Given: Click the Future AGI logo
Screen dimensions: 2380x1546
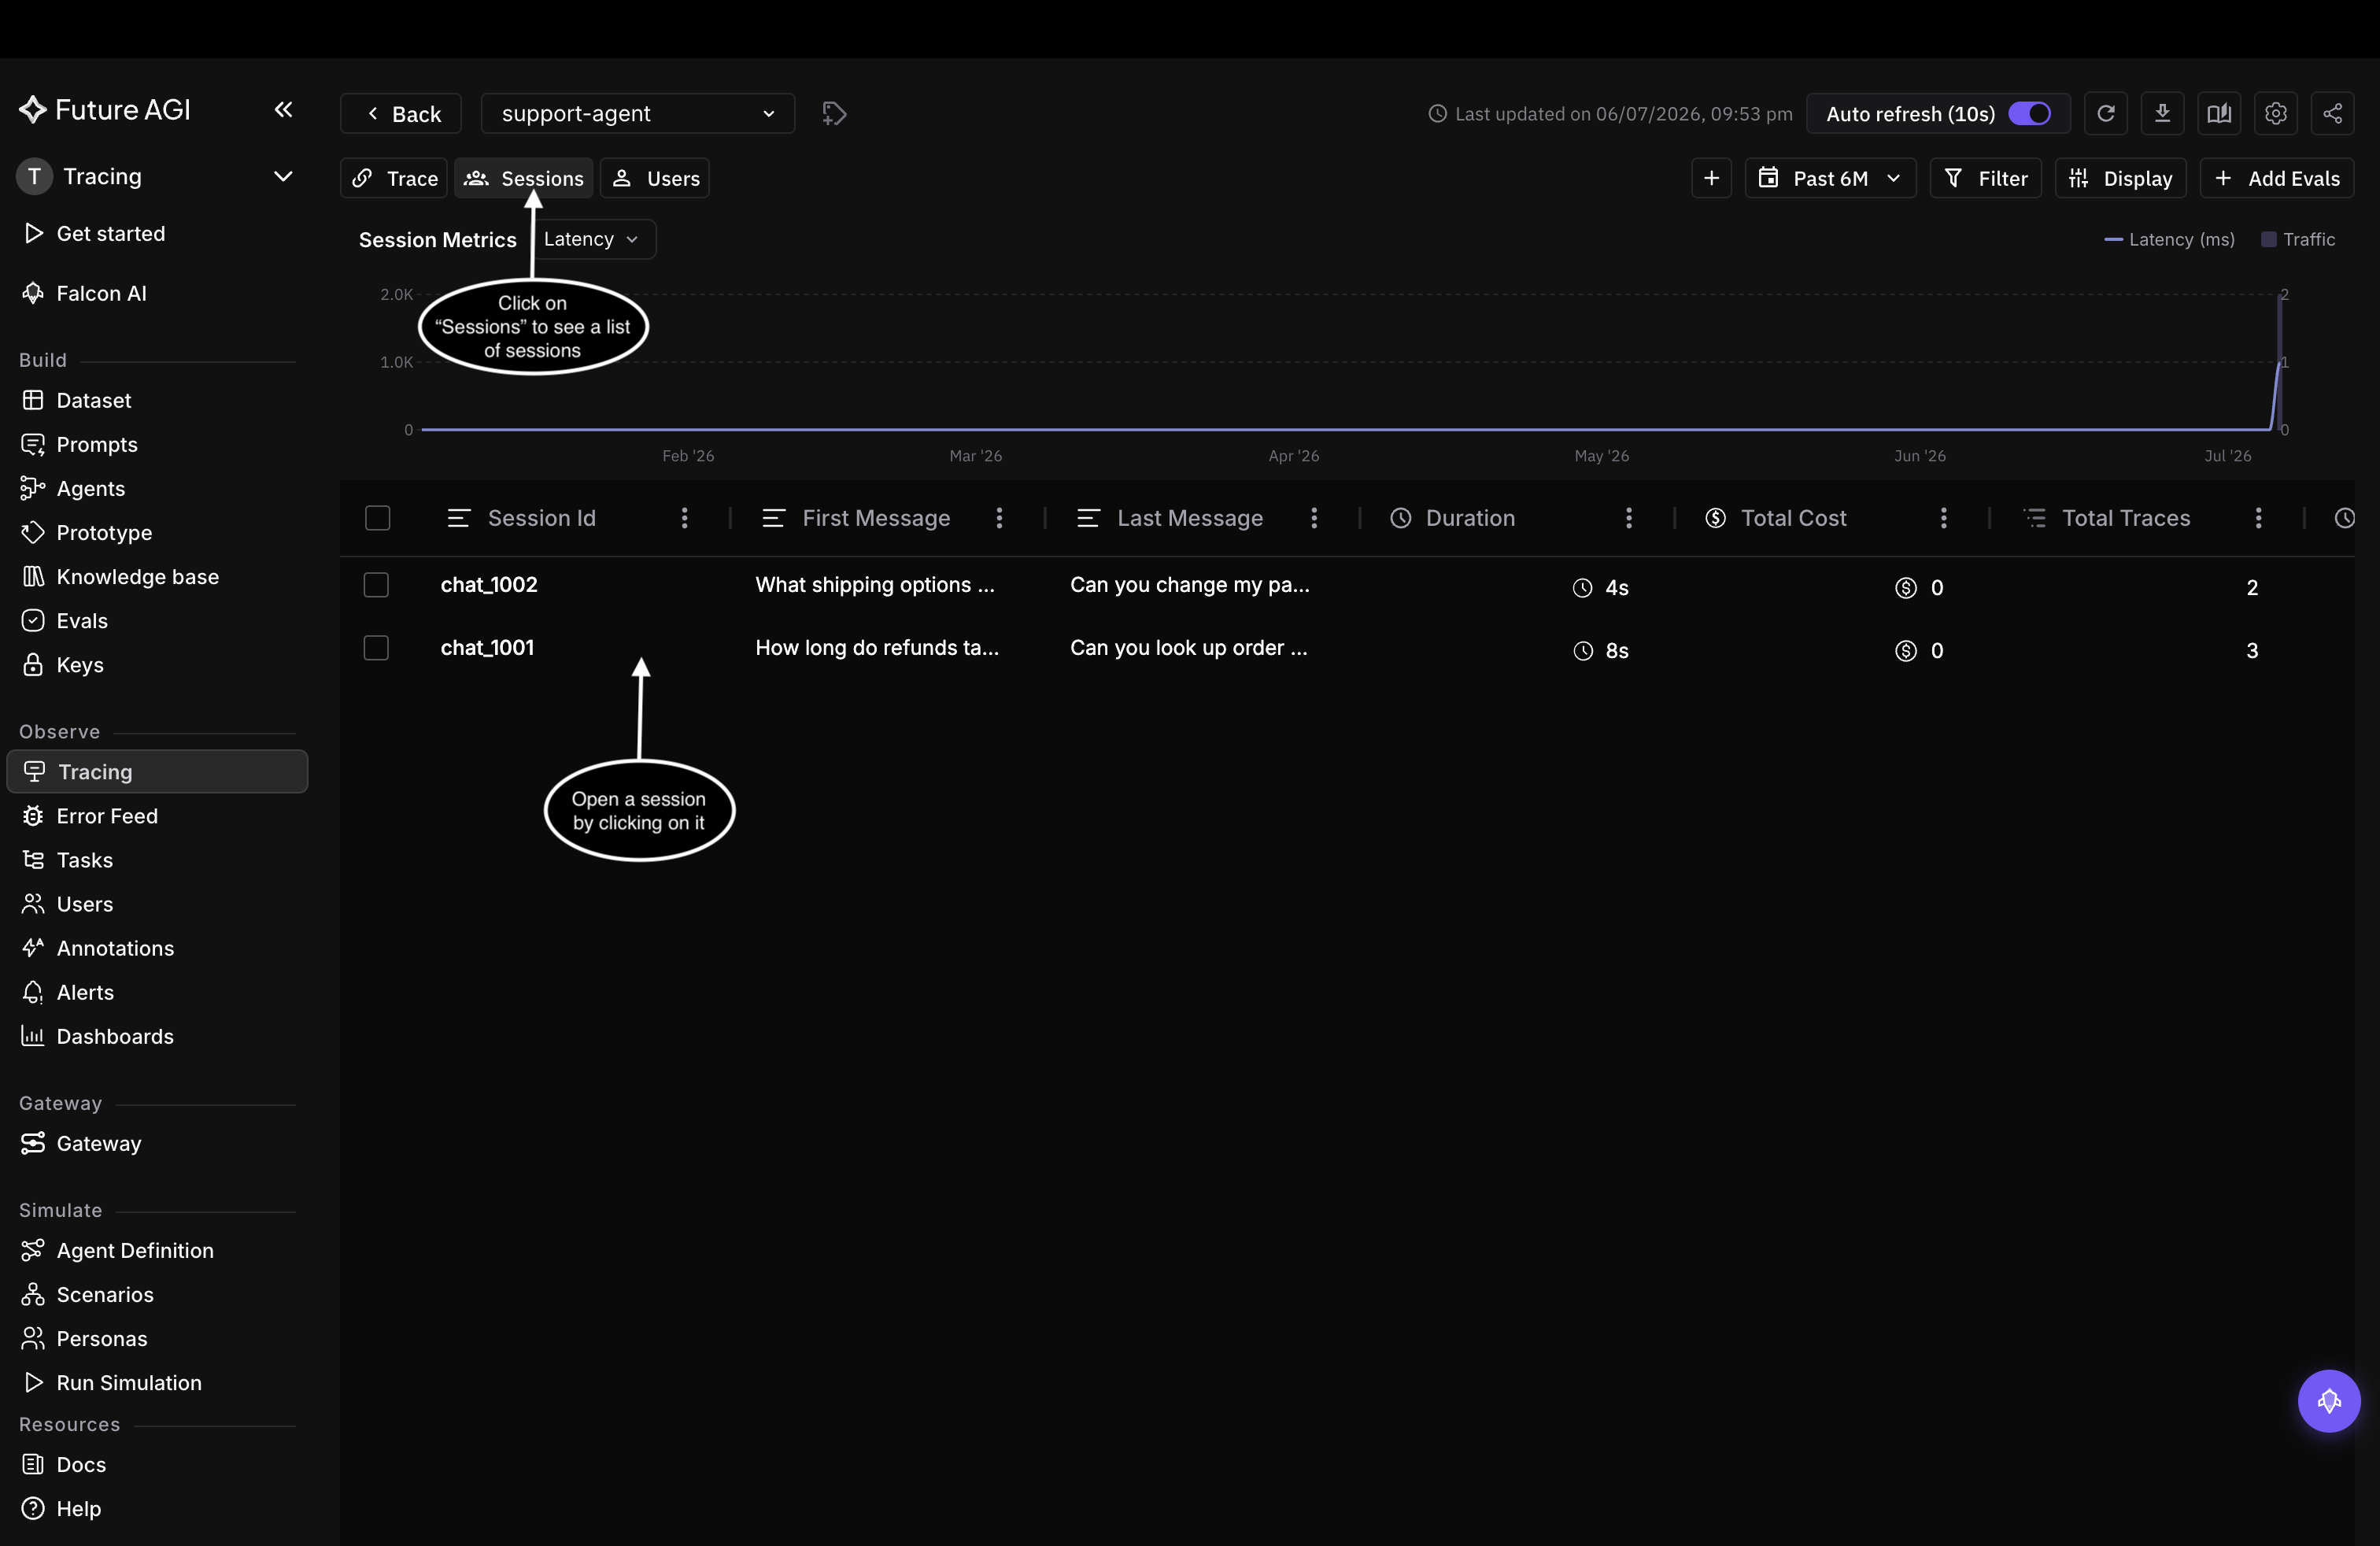Looking at the screenshot, I should (x=105, y=109).
